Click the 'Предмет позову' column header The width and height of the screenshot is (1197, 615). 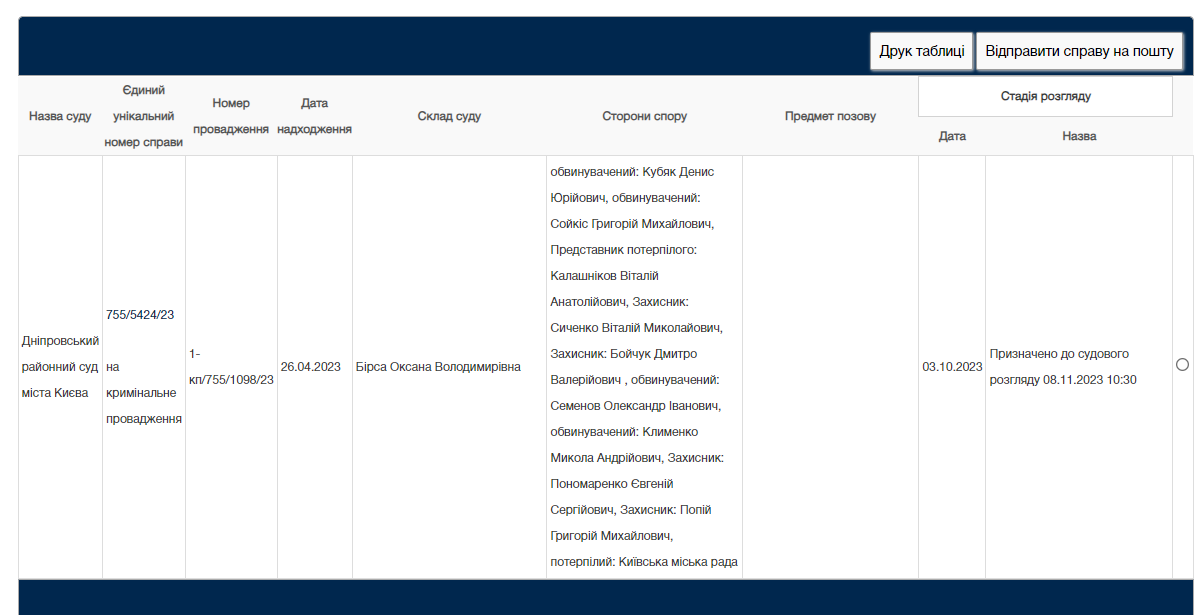830,116
